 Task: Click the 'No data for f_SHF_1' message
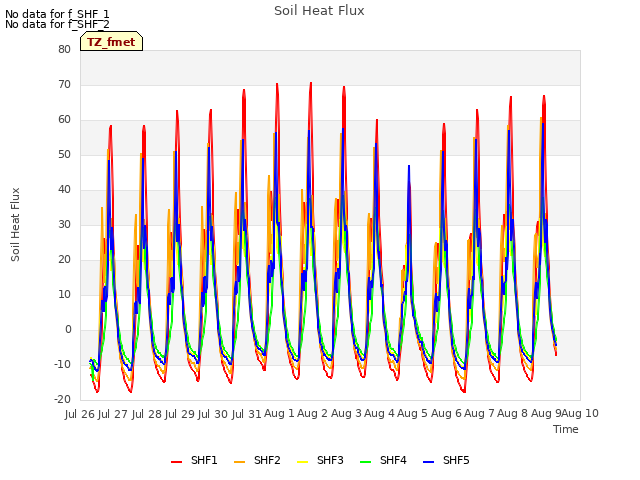(57, 14)
